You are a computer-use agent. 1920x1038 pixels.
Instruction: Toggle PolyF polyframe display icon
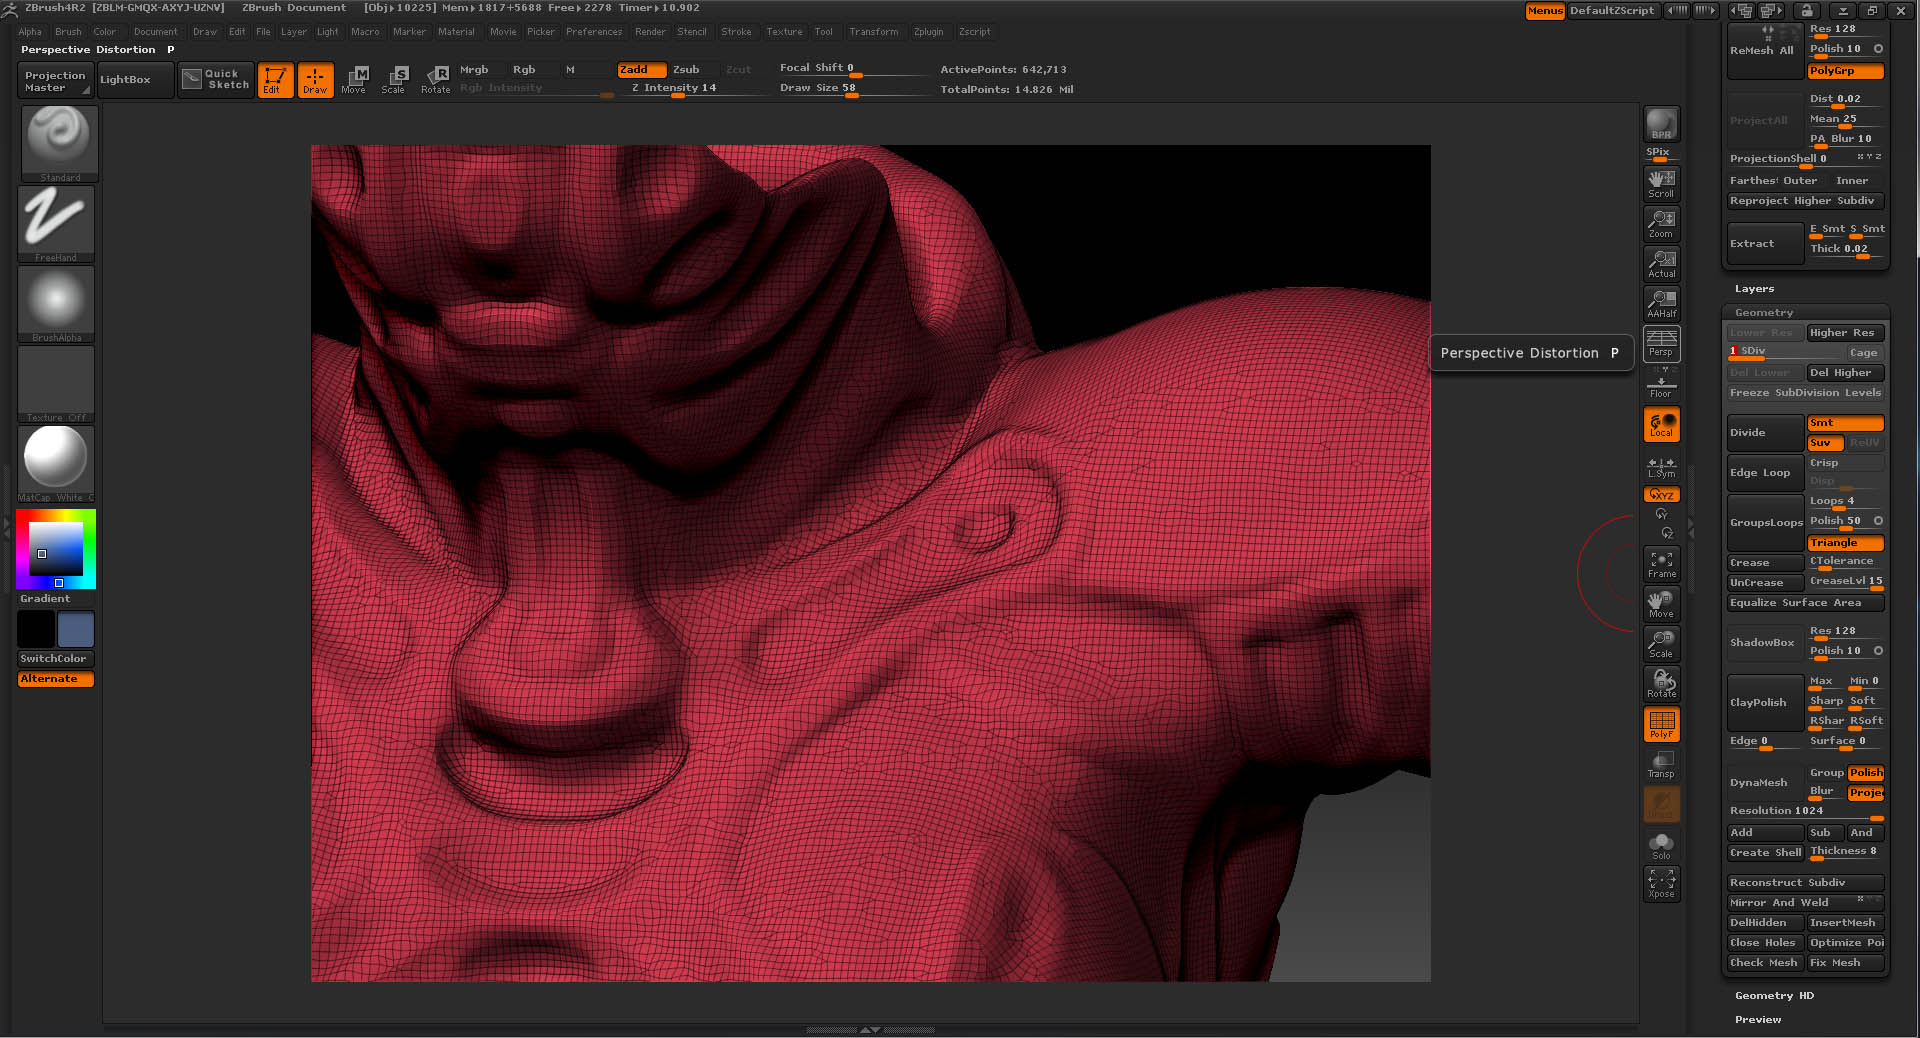click(1661, 724)
